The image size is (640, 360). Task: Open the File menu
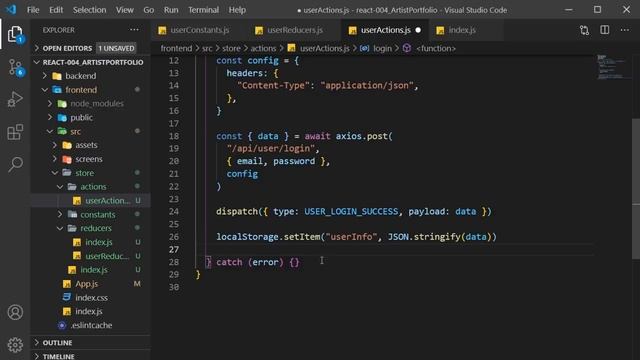coord(33,10)
